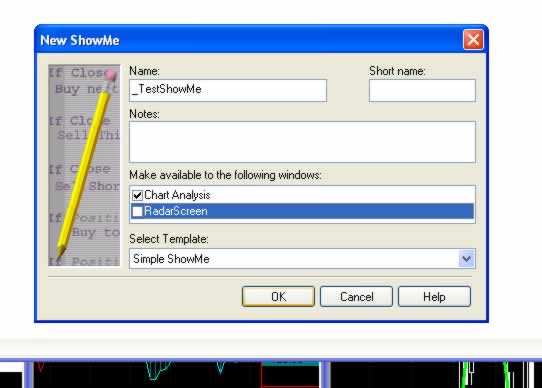
Task: Click the pencil illustration image
Action: click(x=84, y=165)
